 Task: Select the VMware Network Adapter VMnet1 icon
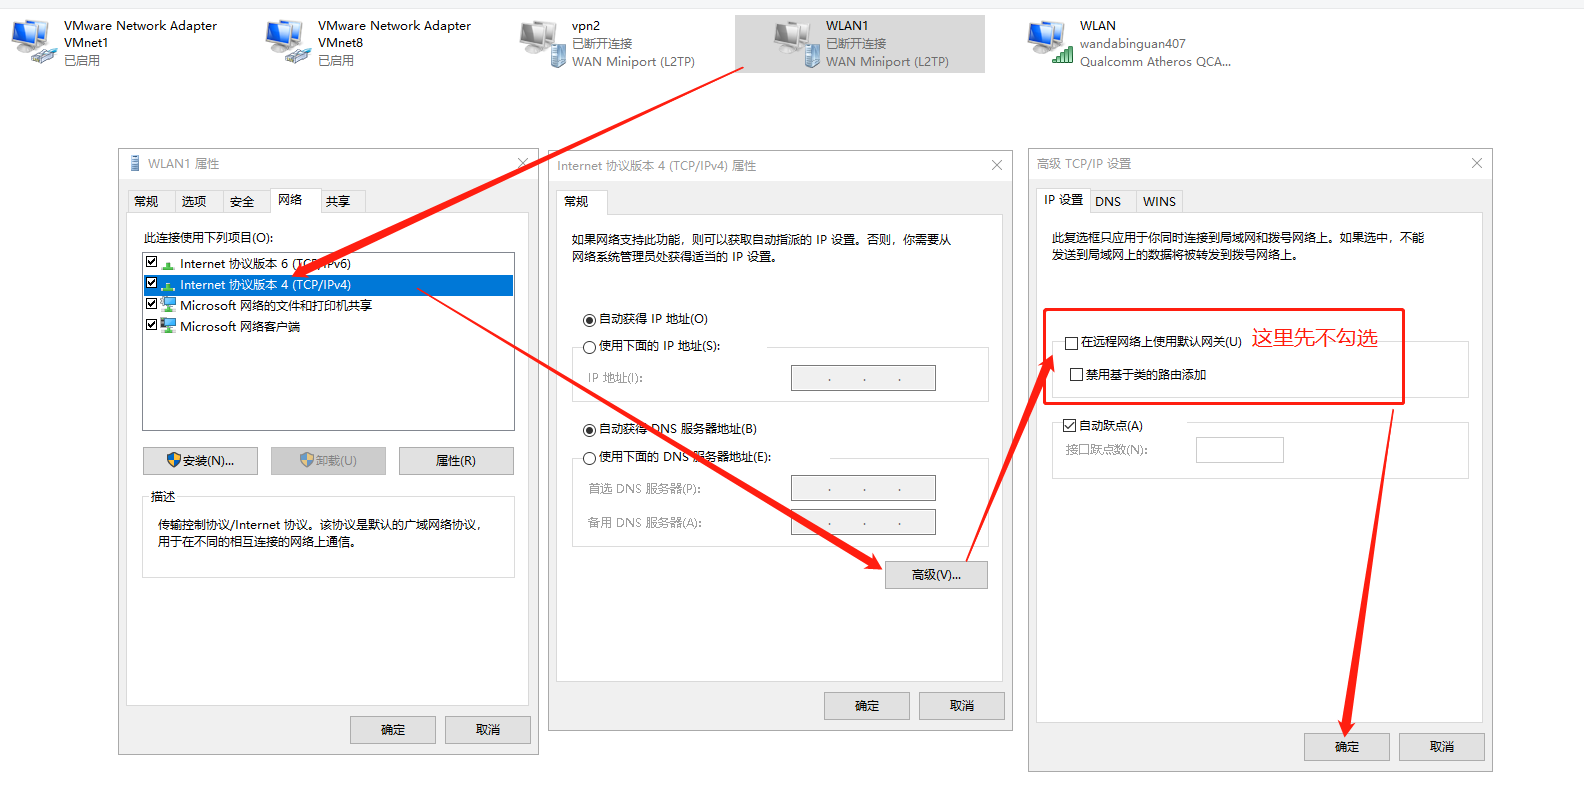pyautogui.click(x=33, y=42)
